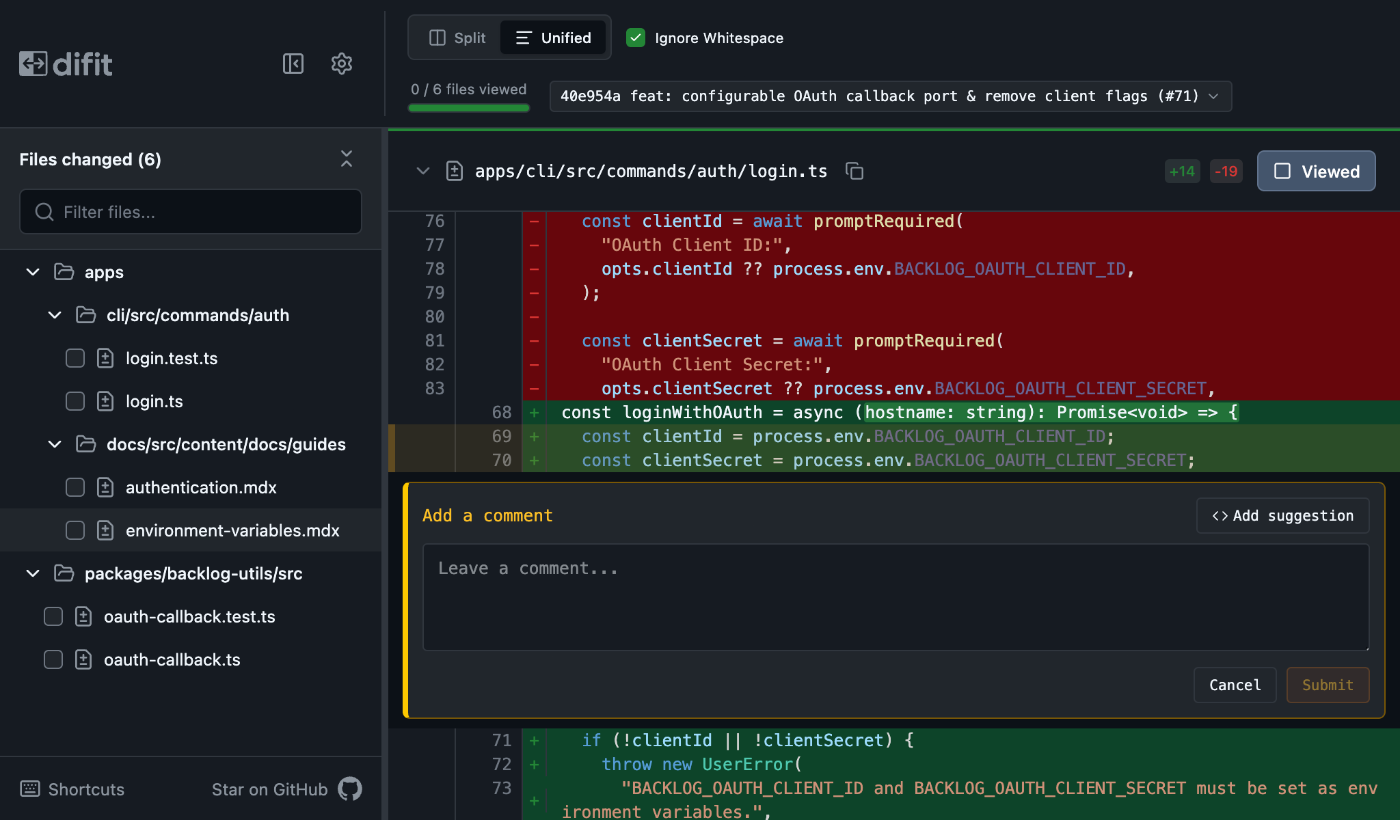Collapse the sidebar panel icon
The width and height of the screenshot is (1400, 820).
293,64
